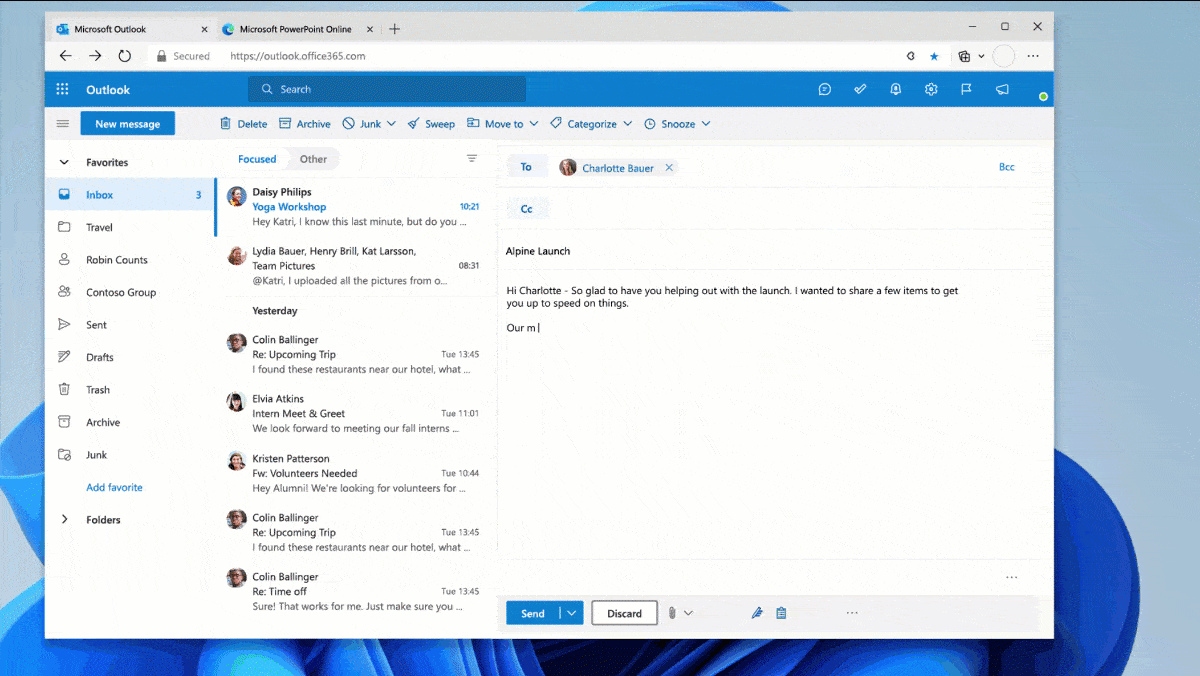Click the Bcc field toggle
The width and height of the screenshot is (1200, 676).
(1006, 166)
